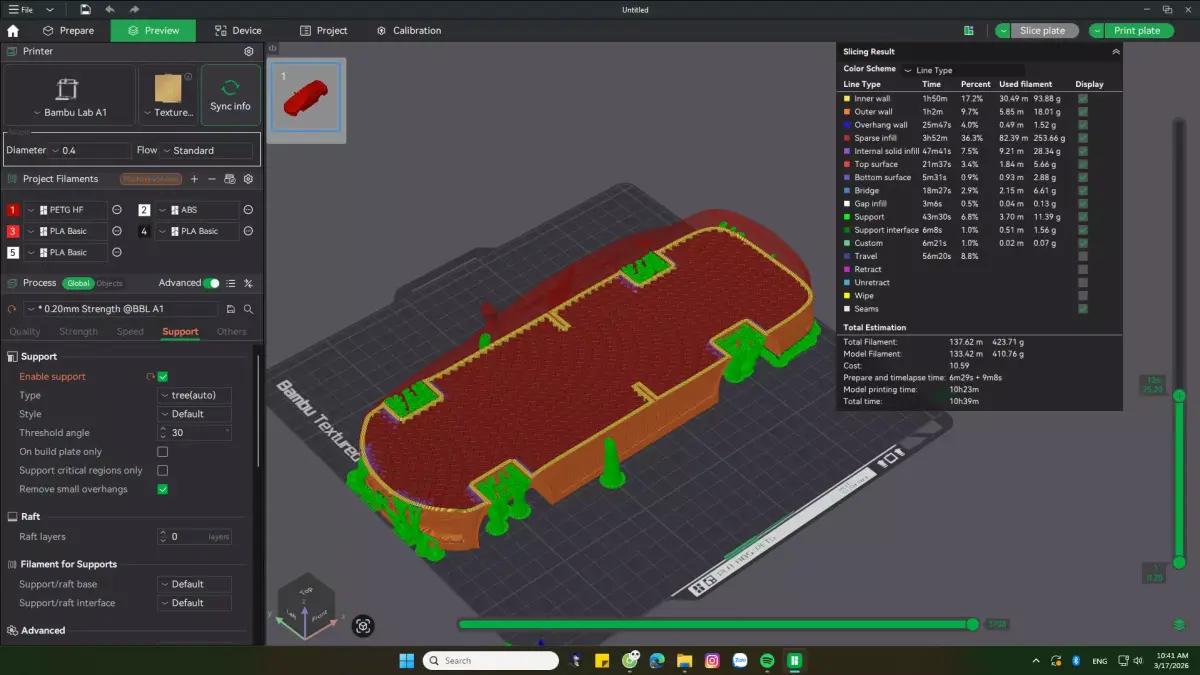Click the Print plate button
Viewport: 1200px width, 675px height.
[x=1137, y=31]
